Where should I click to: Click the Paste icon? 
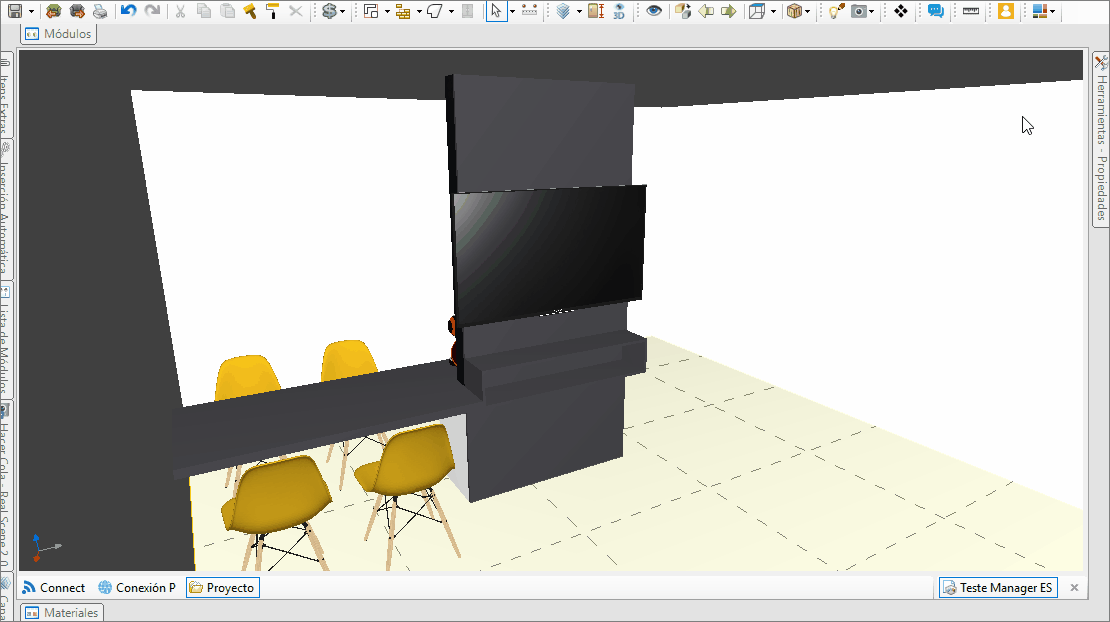227,11
